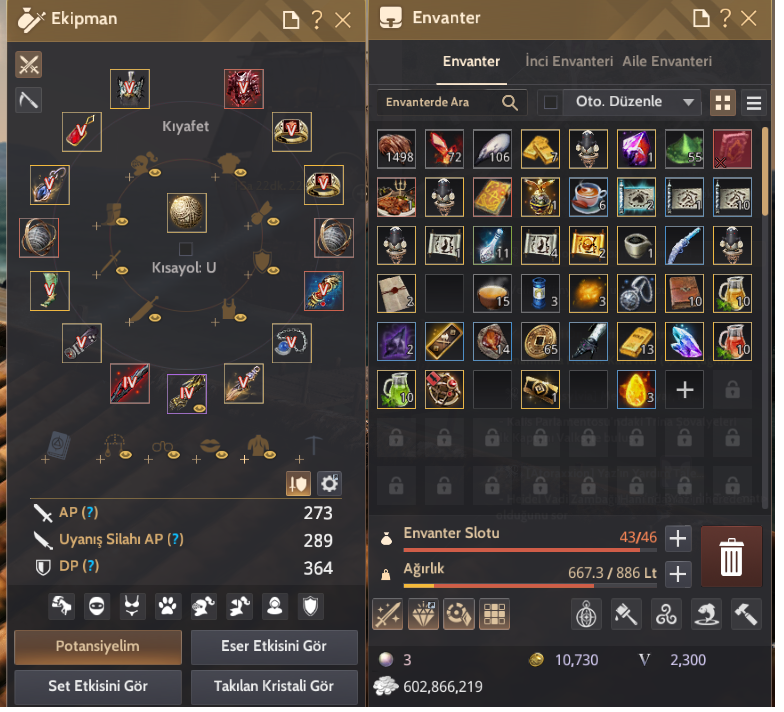
Task: Open the crossed swords combat gear icon
Action: (x=29, y=65)
